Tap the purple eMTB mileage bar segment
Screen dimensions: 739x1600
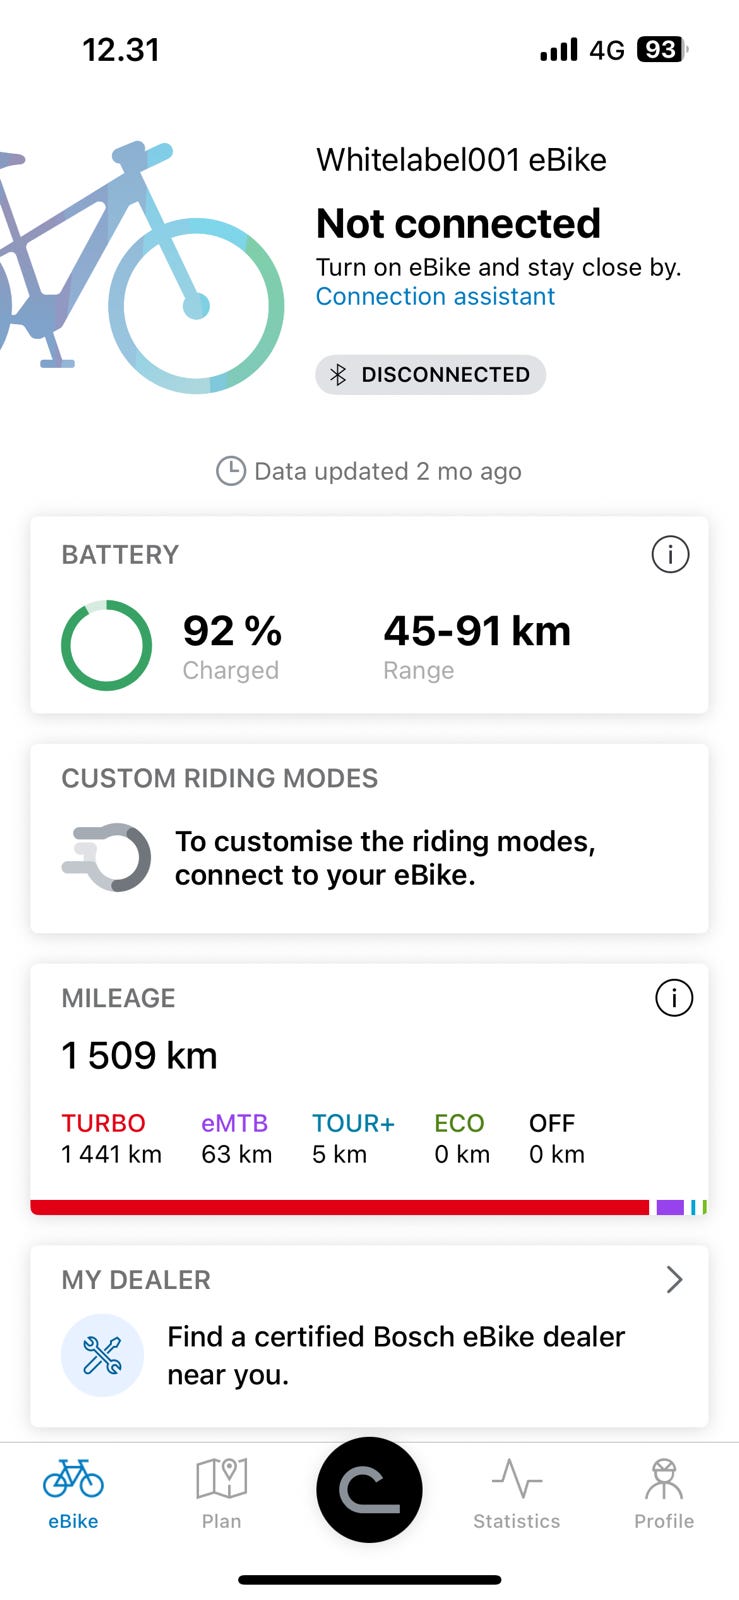669,1207
